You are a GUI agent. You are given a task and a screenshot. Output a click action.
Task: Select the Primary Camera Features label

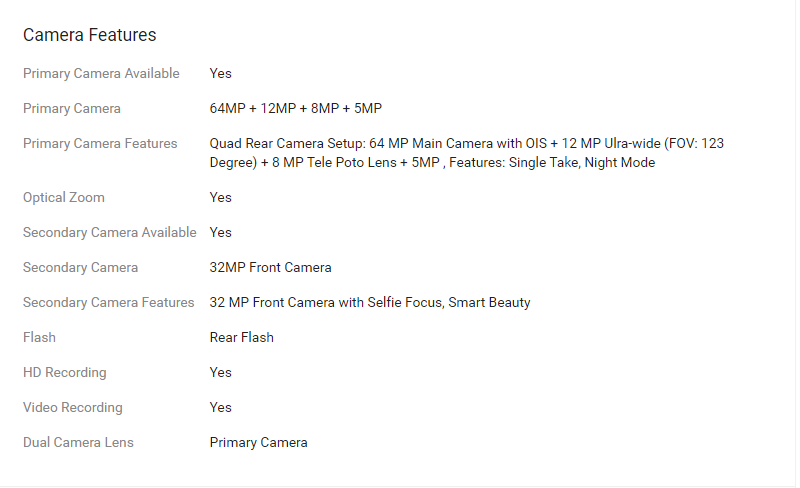(x=100, y=143)
